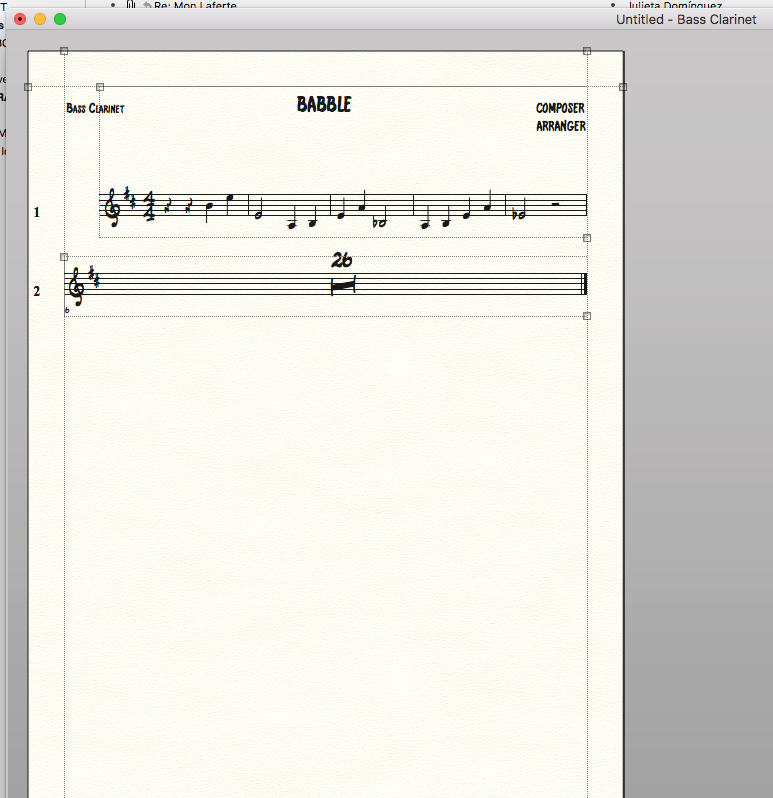773x798 pixels.
Task: Click the green zoom window button
Action: point(60,19)
